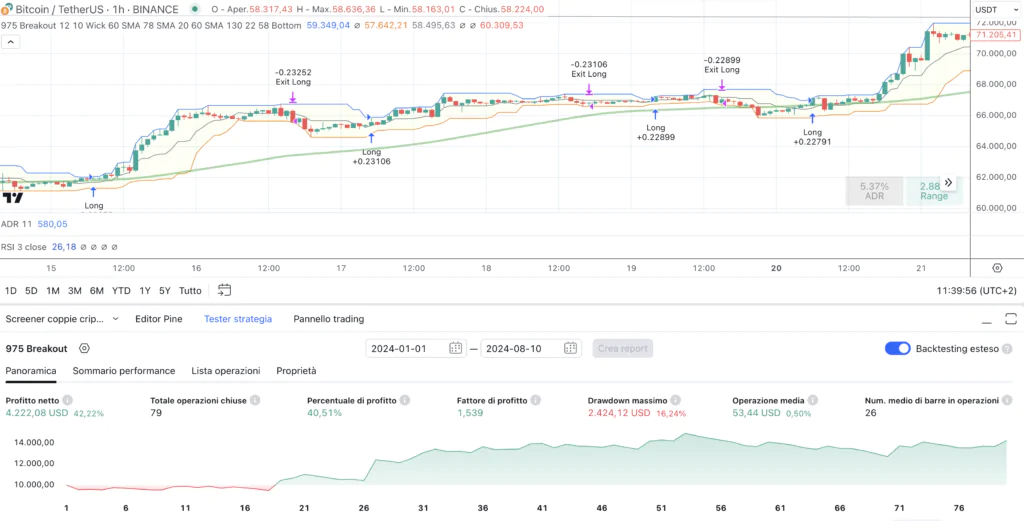Open Lista operazioni tab
The height and width of the screenshot is (521, 1024).
coord(225,371)
